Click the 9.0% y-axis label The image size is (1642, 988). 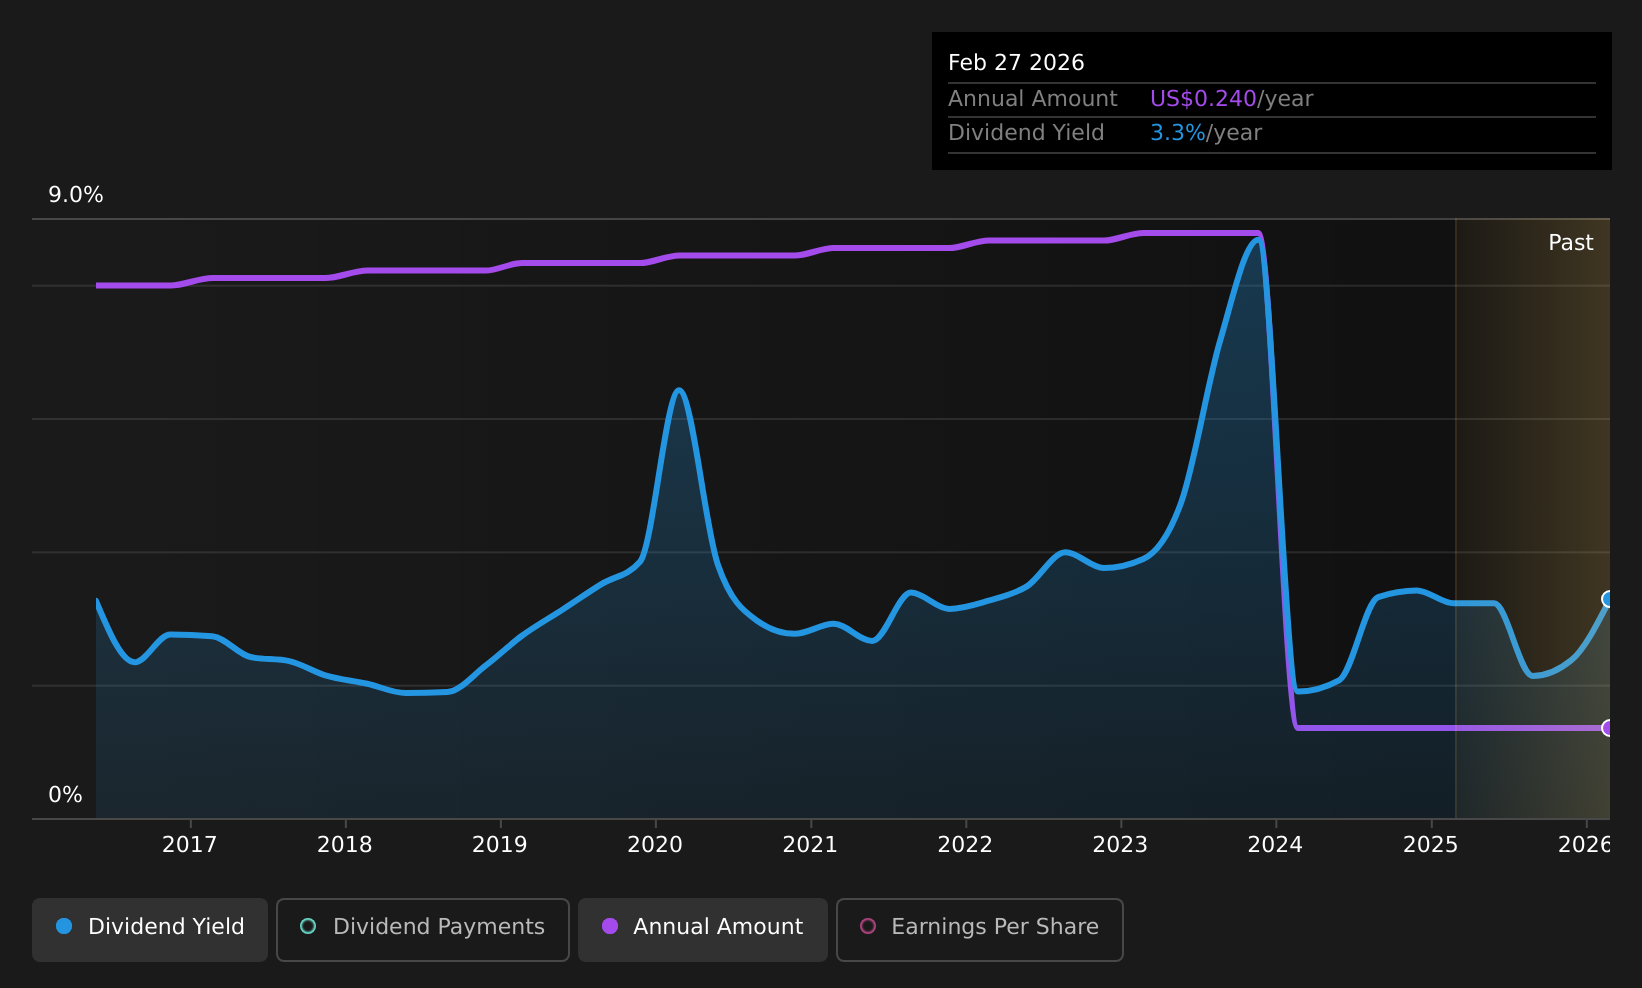coord(76,195)
